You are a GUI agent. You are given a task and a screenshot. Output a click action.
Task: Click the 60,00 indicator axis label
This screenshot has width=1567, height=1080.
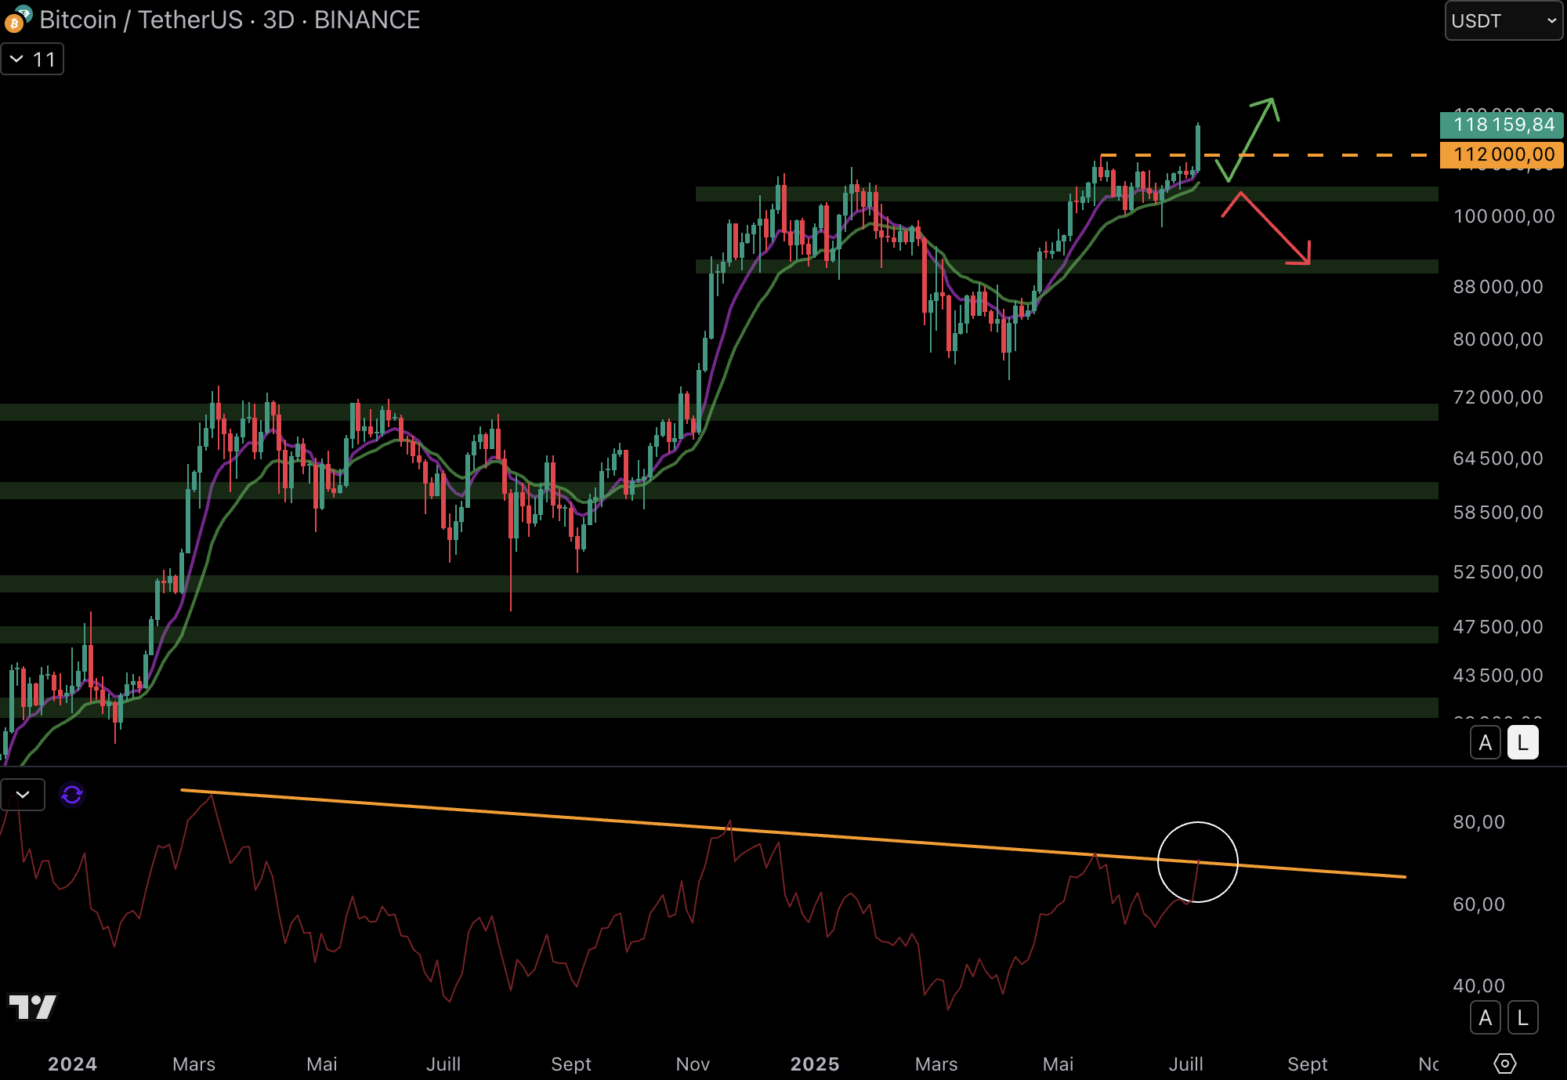(1479, 904)
